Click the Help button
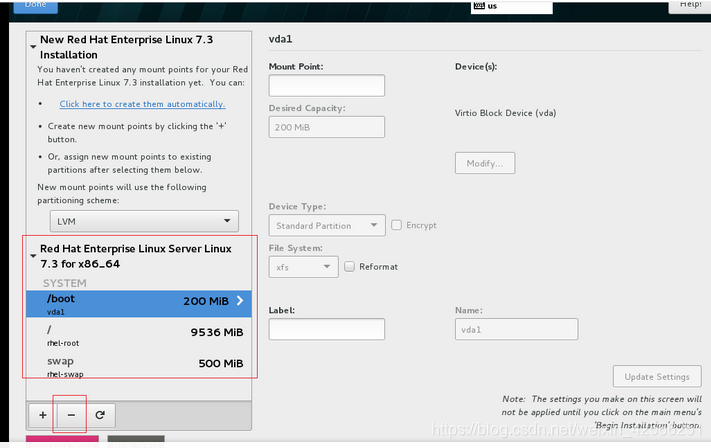Screen dimensions: 711x448 pyautogui.click(x=690, y=5)
